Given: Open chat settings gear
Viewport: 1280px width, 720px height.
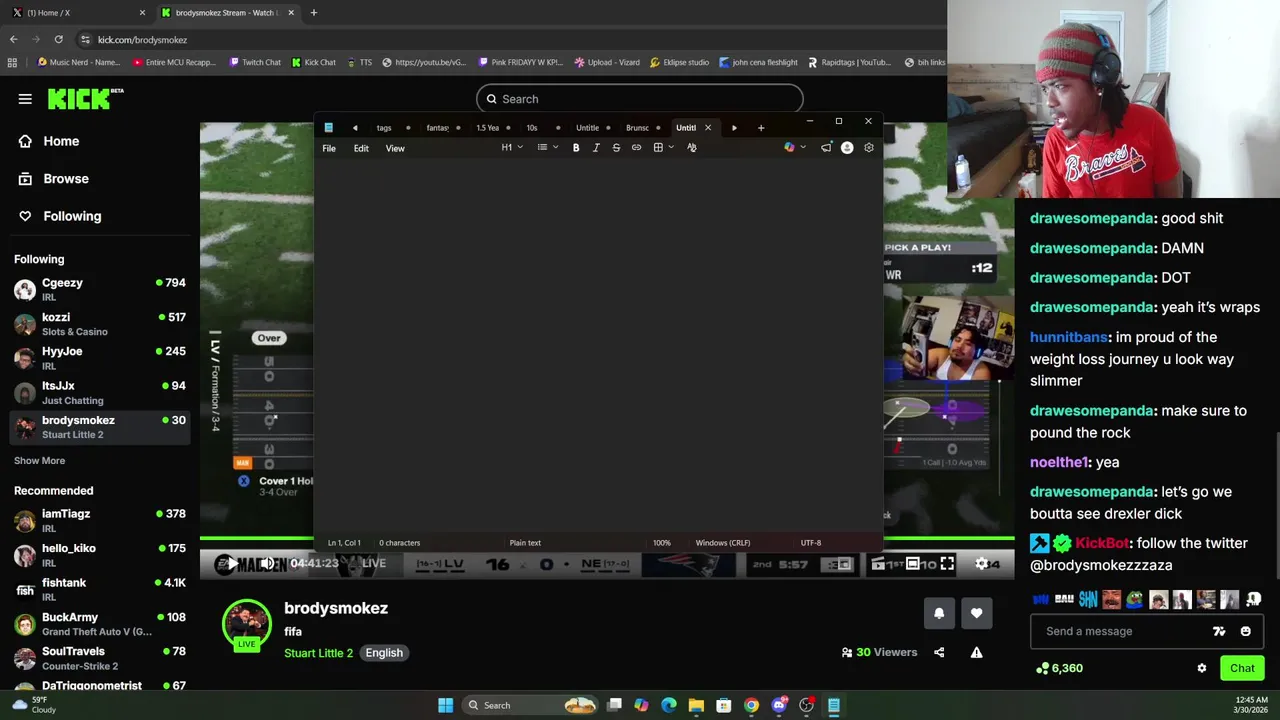Looking at the screenshot, I should click(1202, 669).
